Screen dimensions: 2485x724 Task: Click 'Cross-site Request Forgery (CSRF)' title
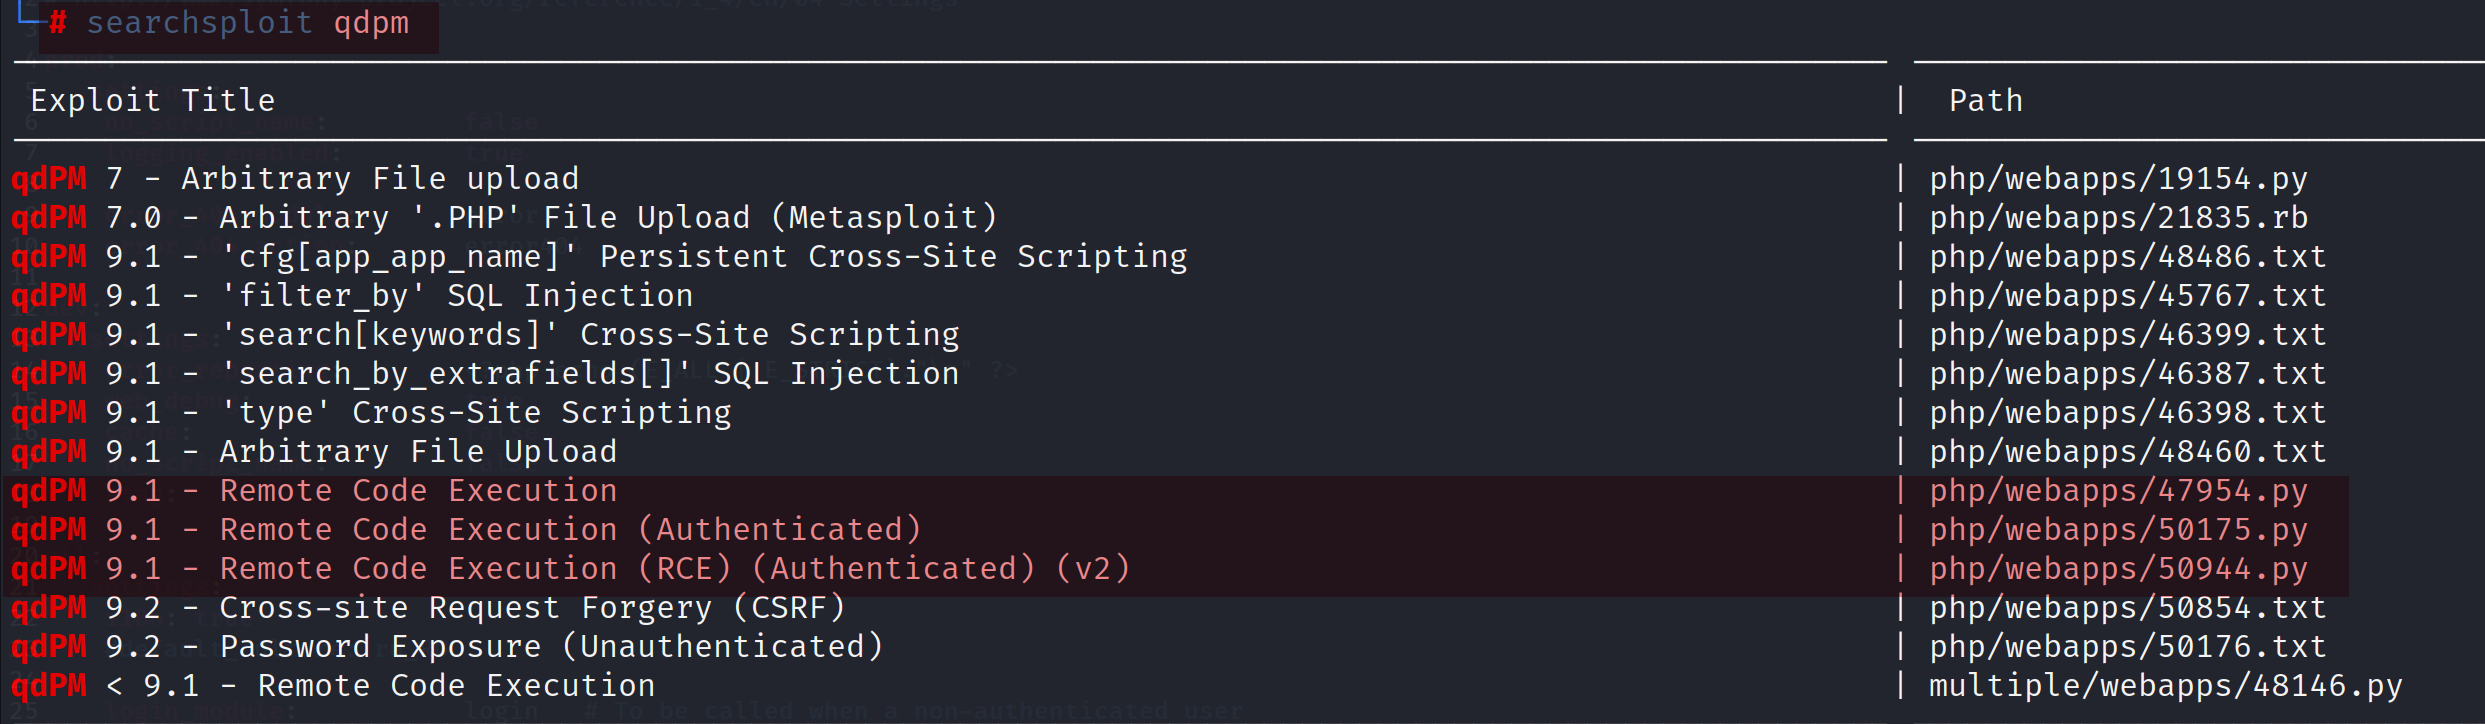[532, 608]
